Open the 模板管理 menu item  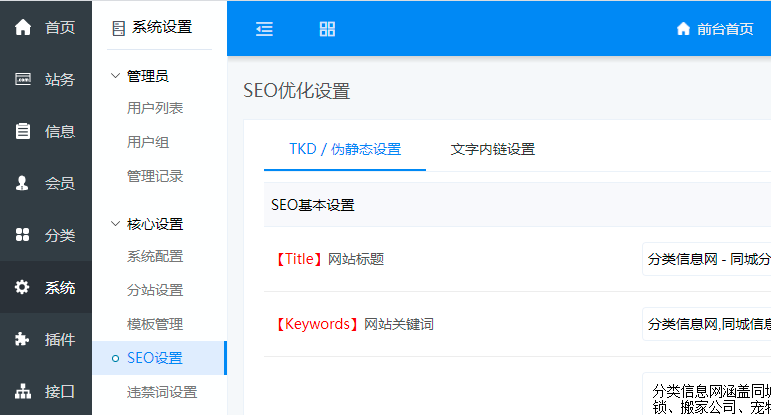(x=155, y=324)
